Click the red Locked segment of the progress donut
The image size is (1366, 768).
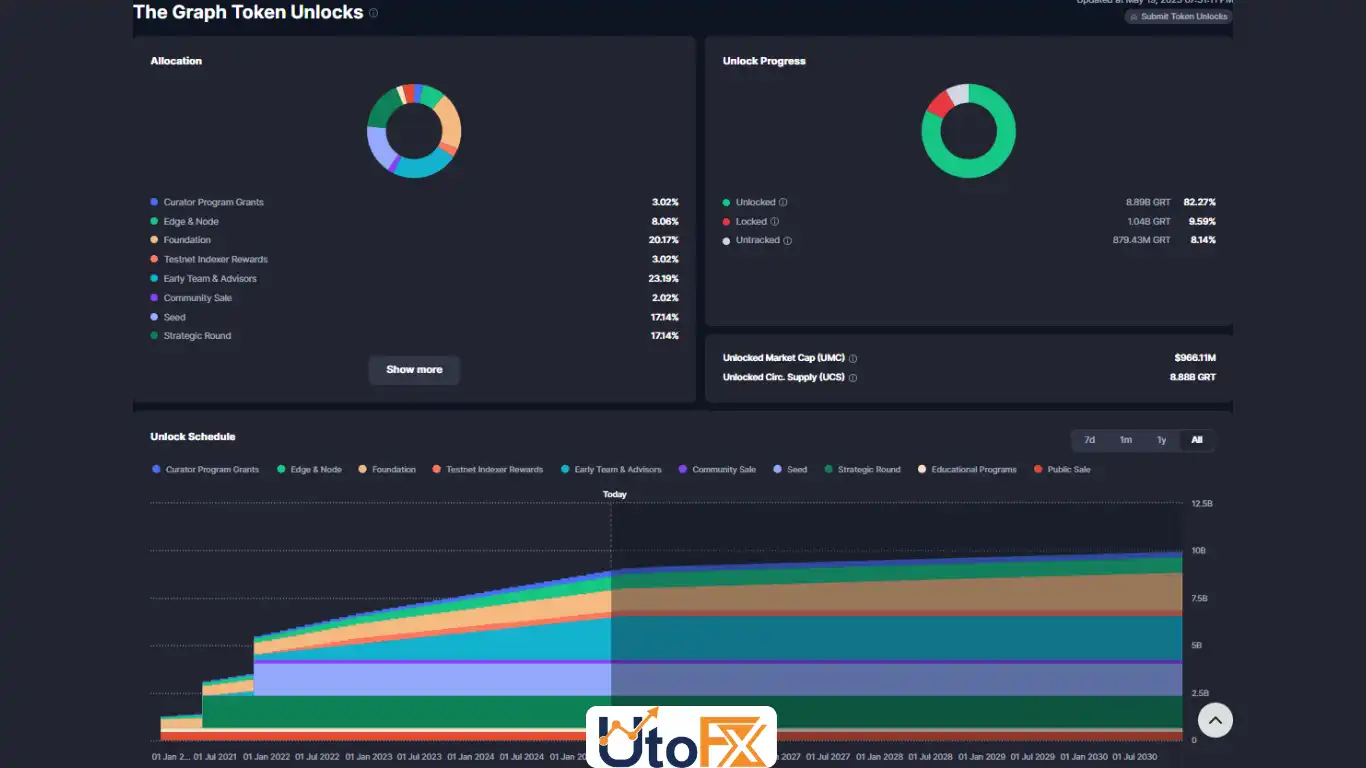(x=939, y=102)
